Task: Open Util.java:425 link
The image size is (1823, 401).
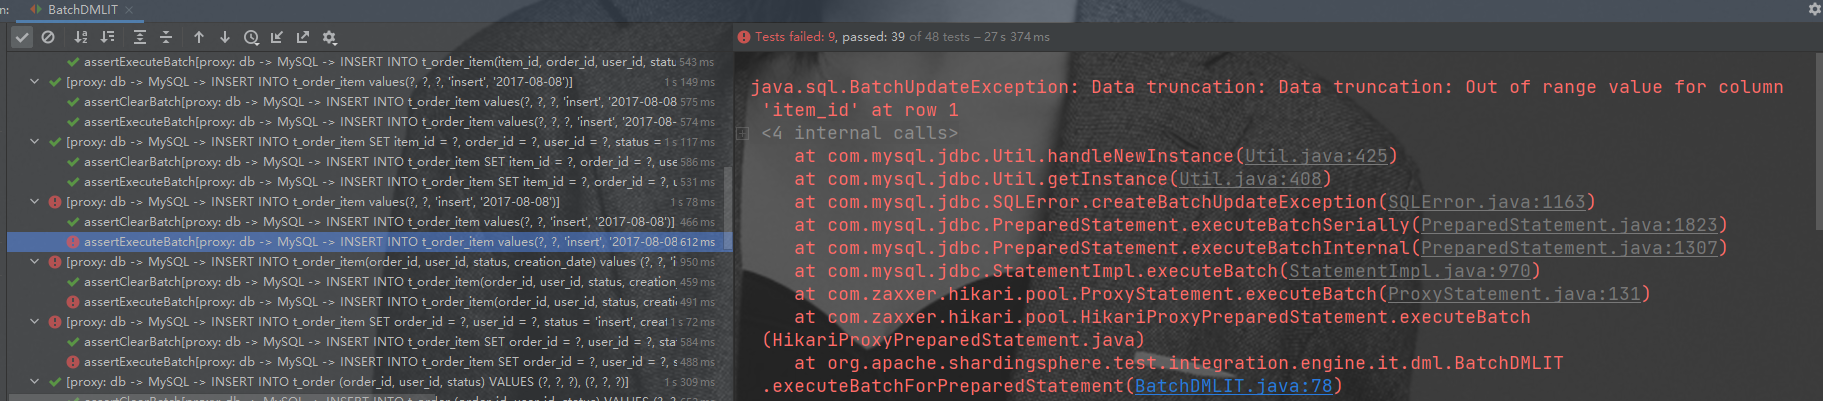Action: tap(1315, 156)
